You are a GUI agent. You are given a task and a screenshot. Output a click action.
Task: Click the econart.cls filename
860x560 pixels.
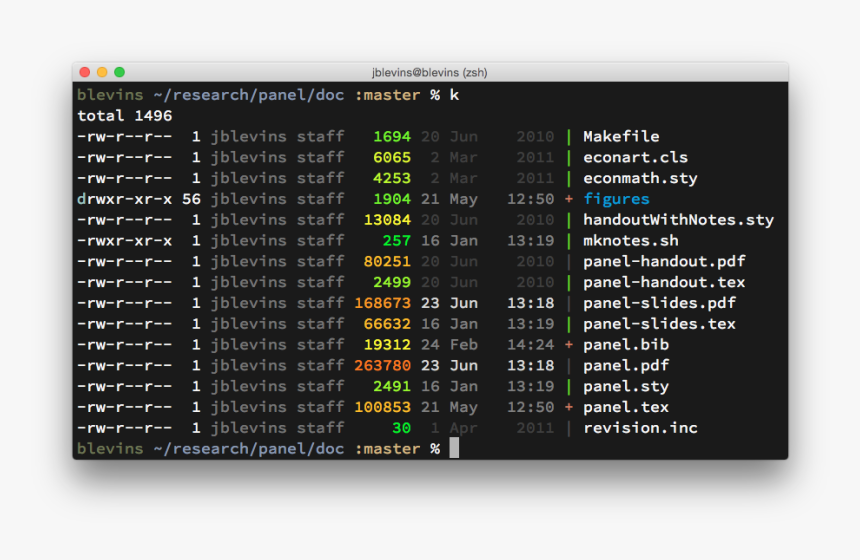tap(635, 157)
